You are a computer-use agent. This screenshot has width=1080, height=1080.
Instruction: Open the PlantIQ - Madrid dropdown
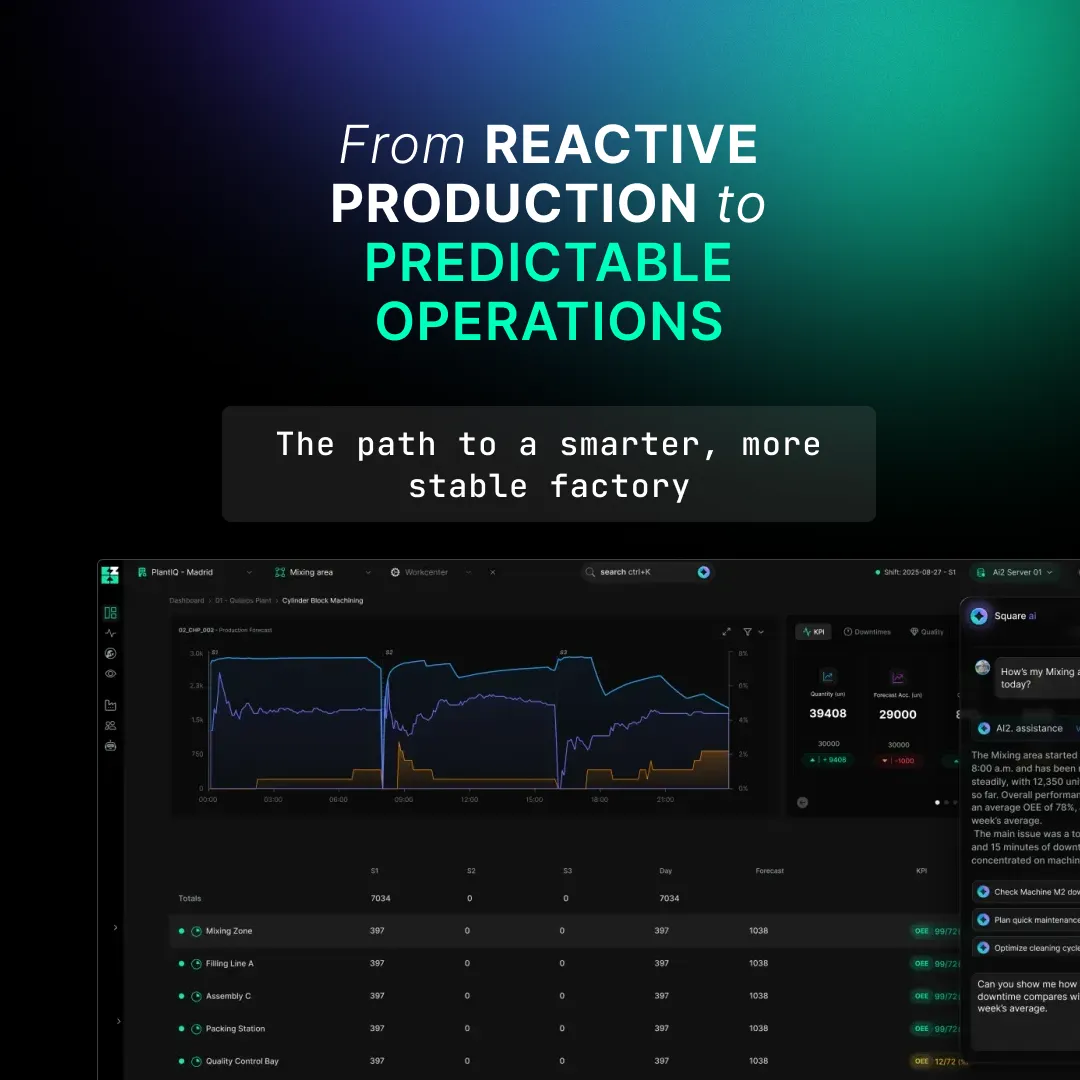point(196,572)
